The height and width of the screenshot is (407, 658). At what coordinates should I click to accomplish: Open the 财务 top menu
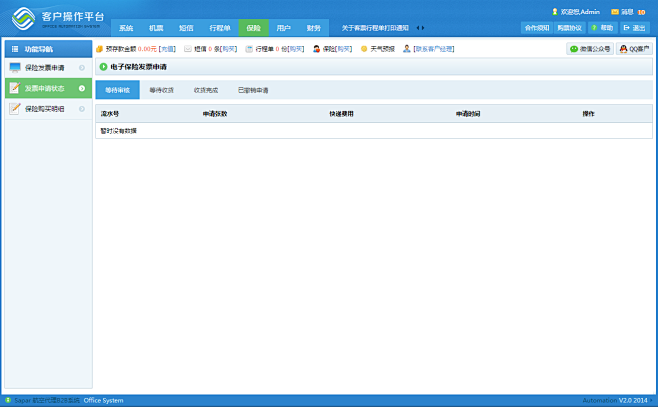click(x=313, y=28)
